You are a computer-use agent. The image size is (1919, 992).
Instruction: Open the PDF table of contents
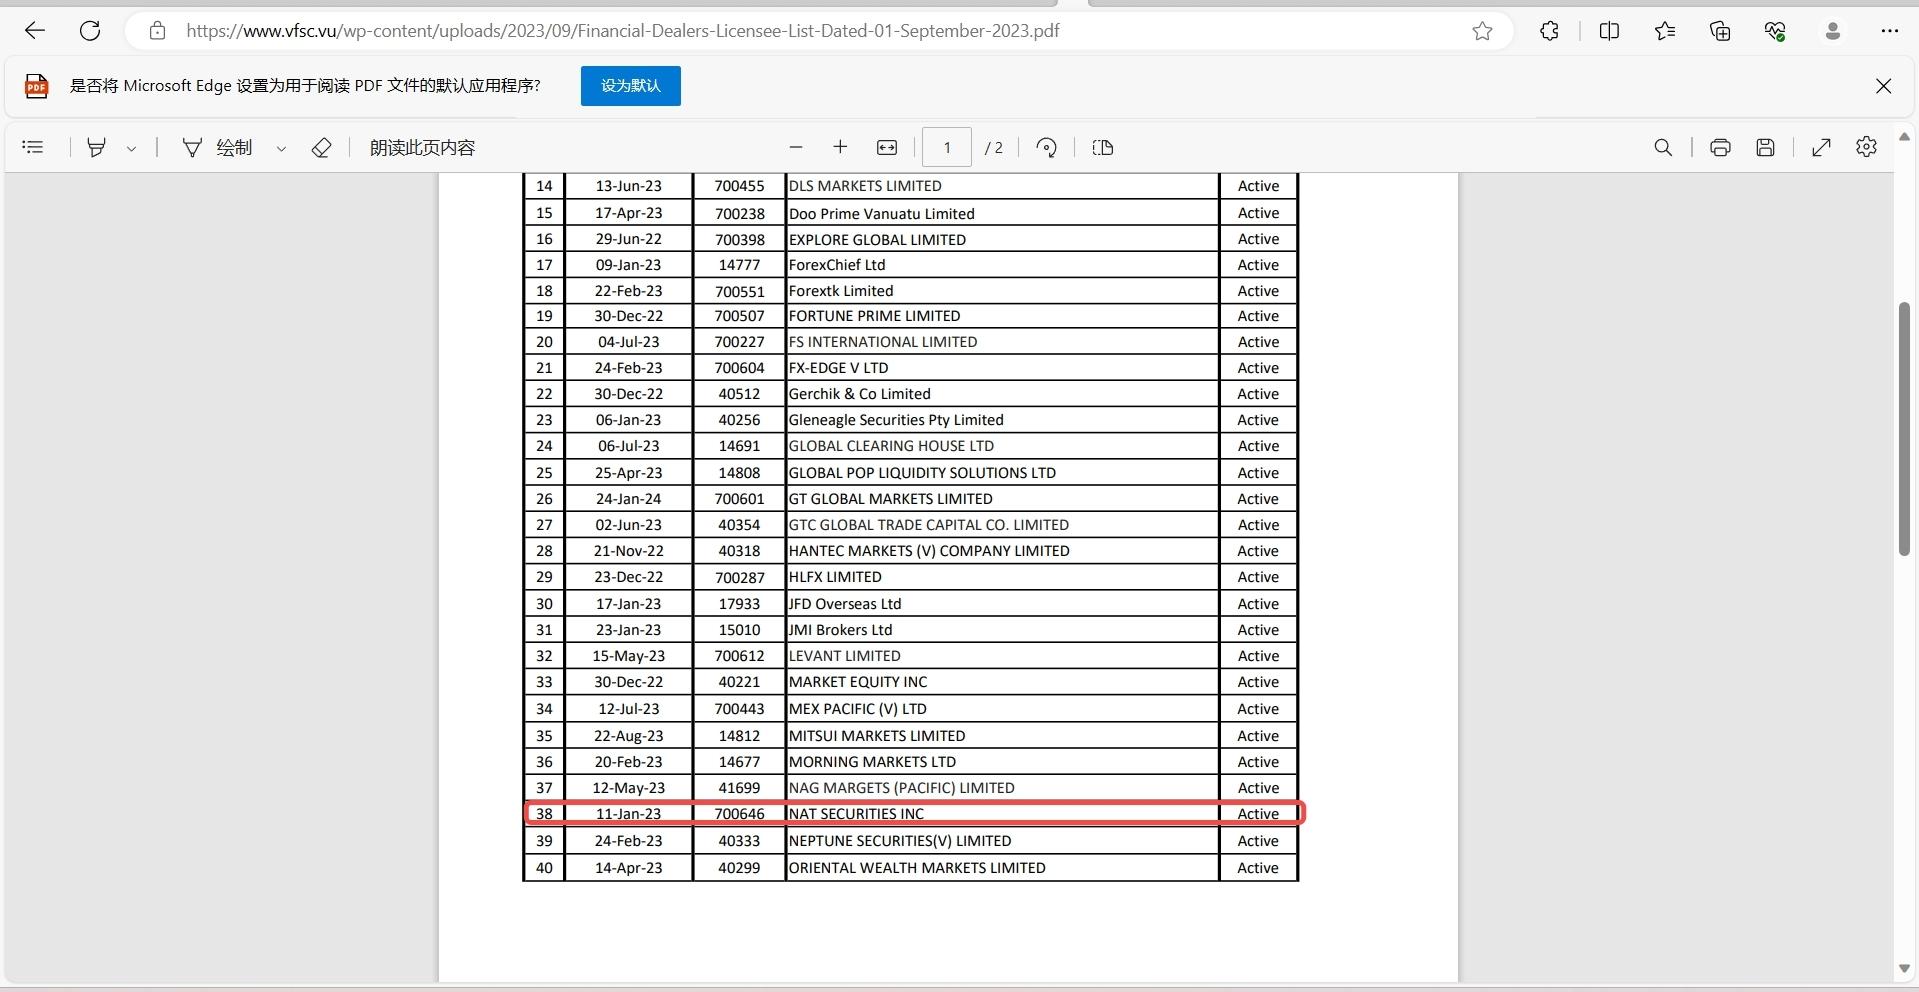33,147
